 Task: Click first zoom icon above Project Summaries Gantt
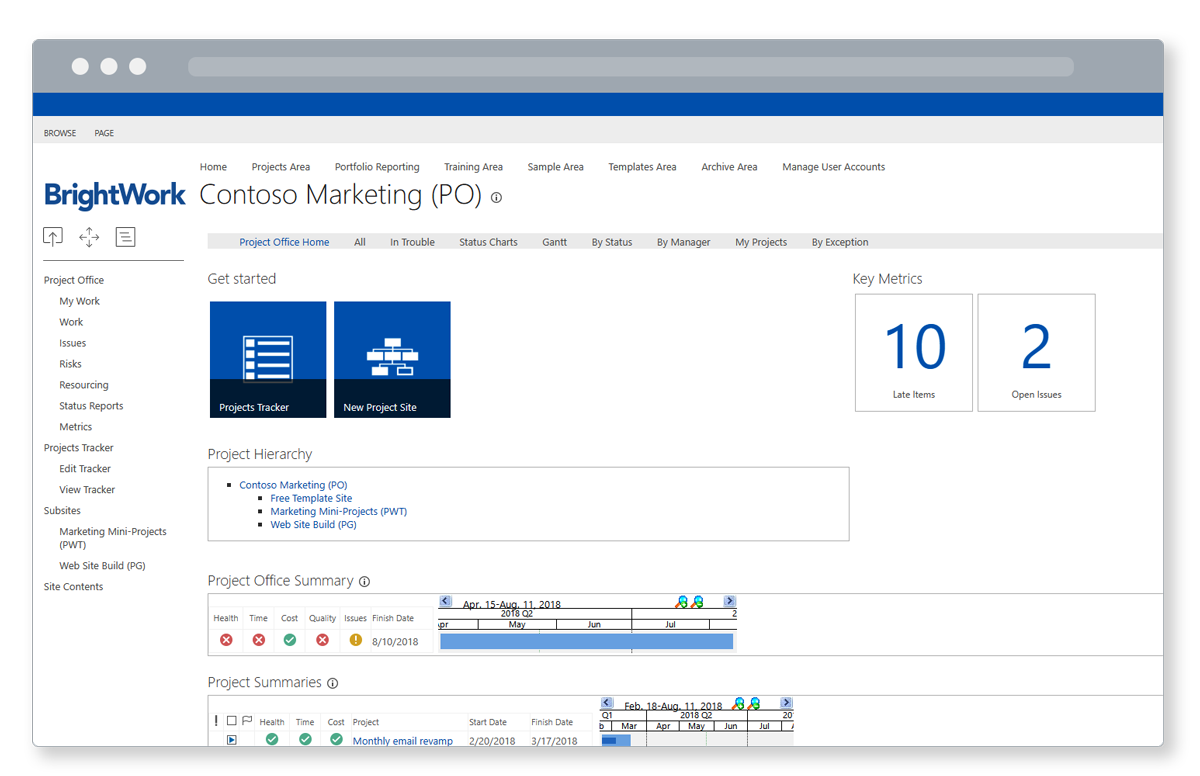[739, 704]
